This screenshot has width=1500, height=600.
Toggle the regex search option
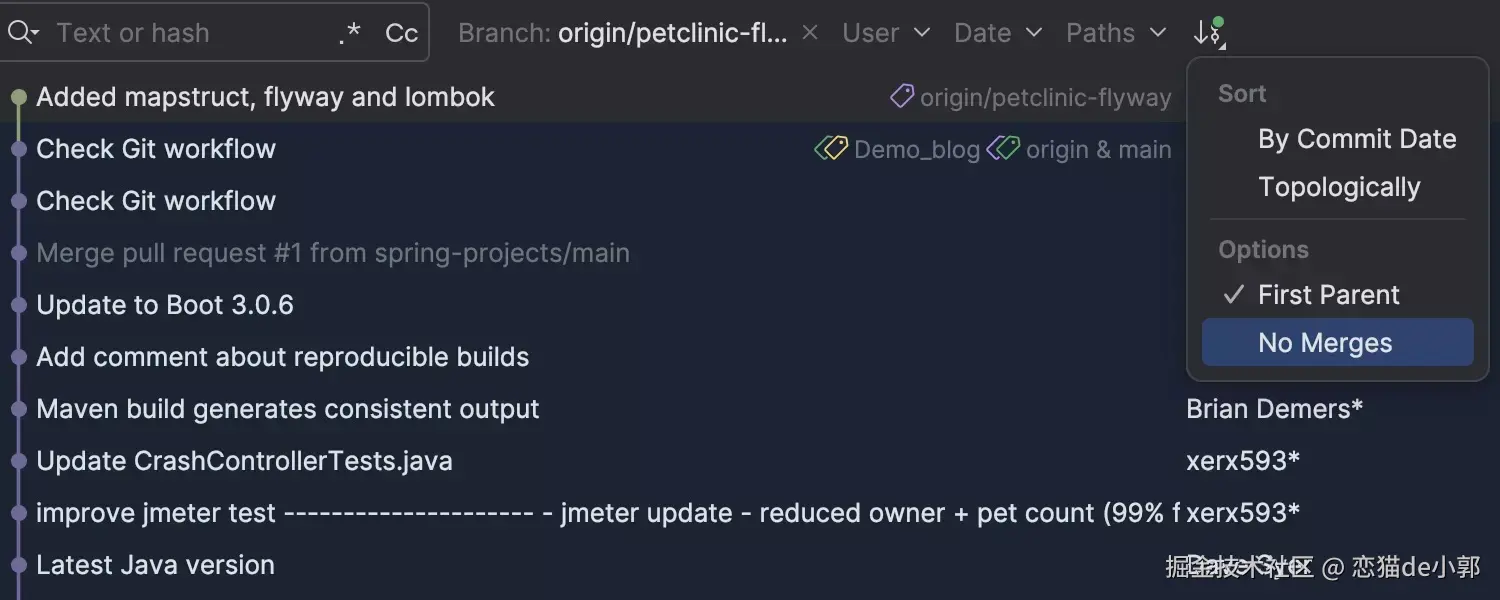(349, 33)
